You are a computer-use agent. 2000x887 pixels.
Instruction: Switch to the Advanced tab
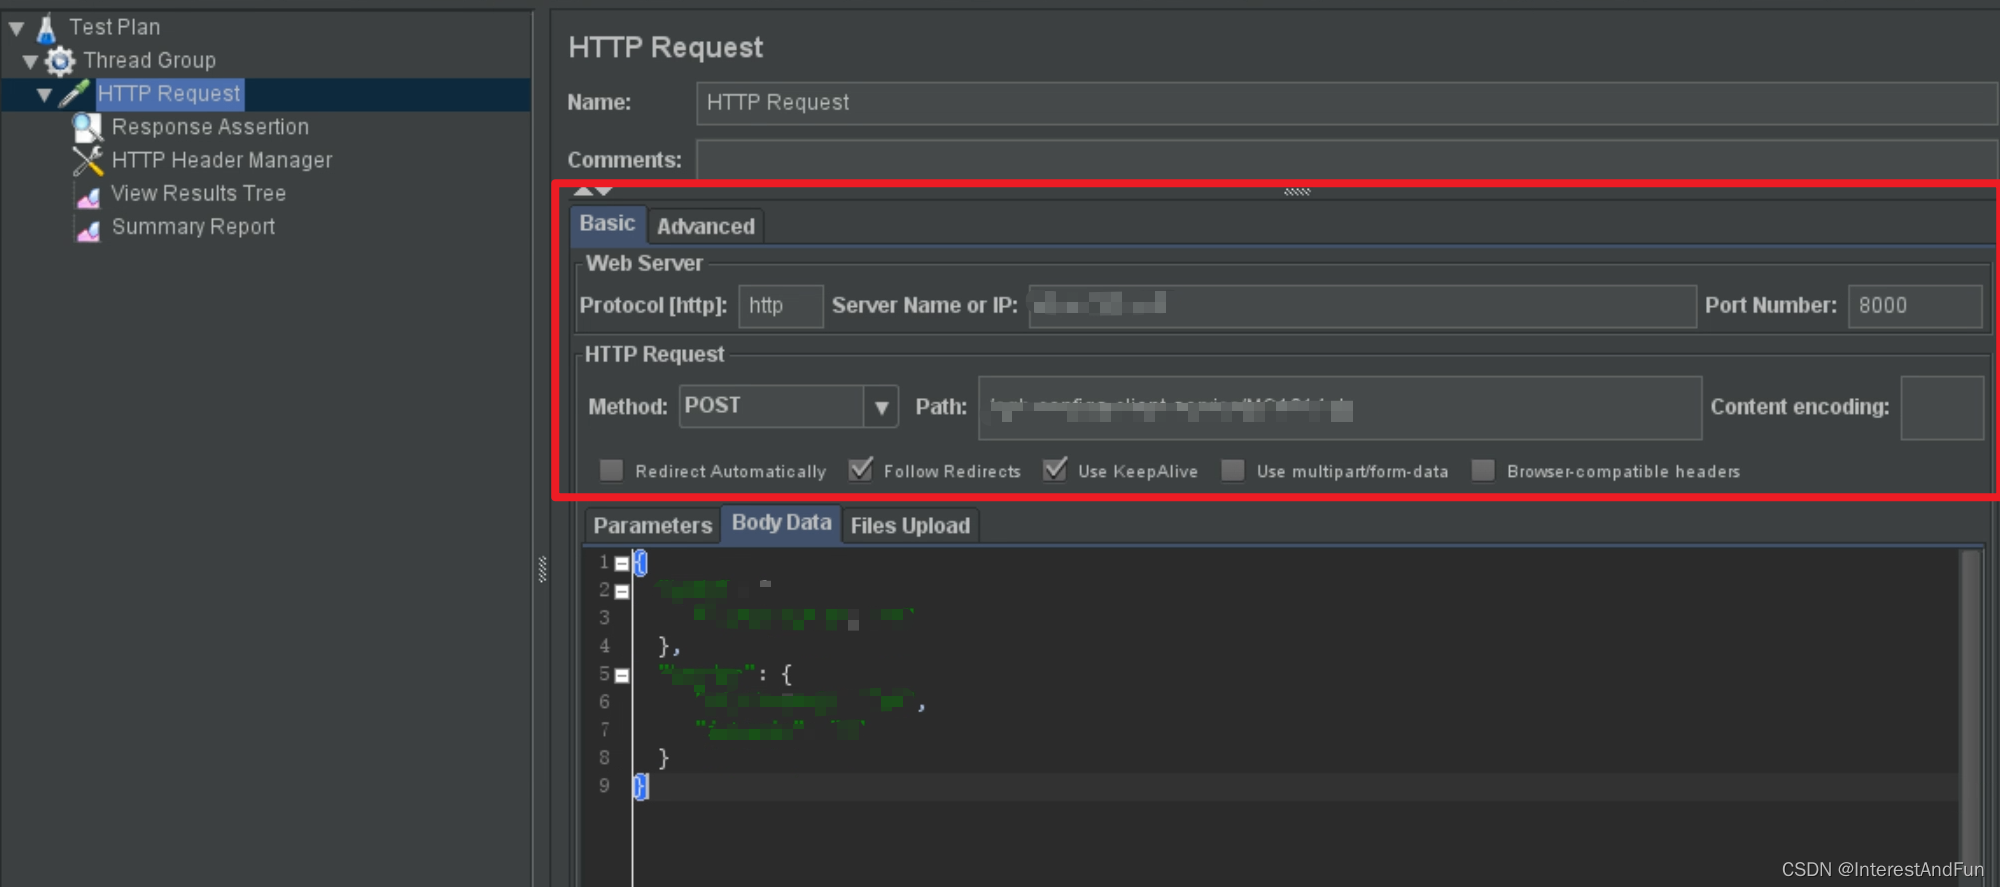pyautogui.click(x=706, y=226)
